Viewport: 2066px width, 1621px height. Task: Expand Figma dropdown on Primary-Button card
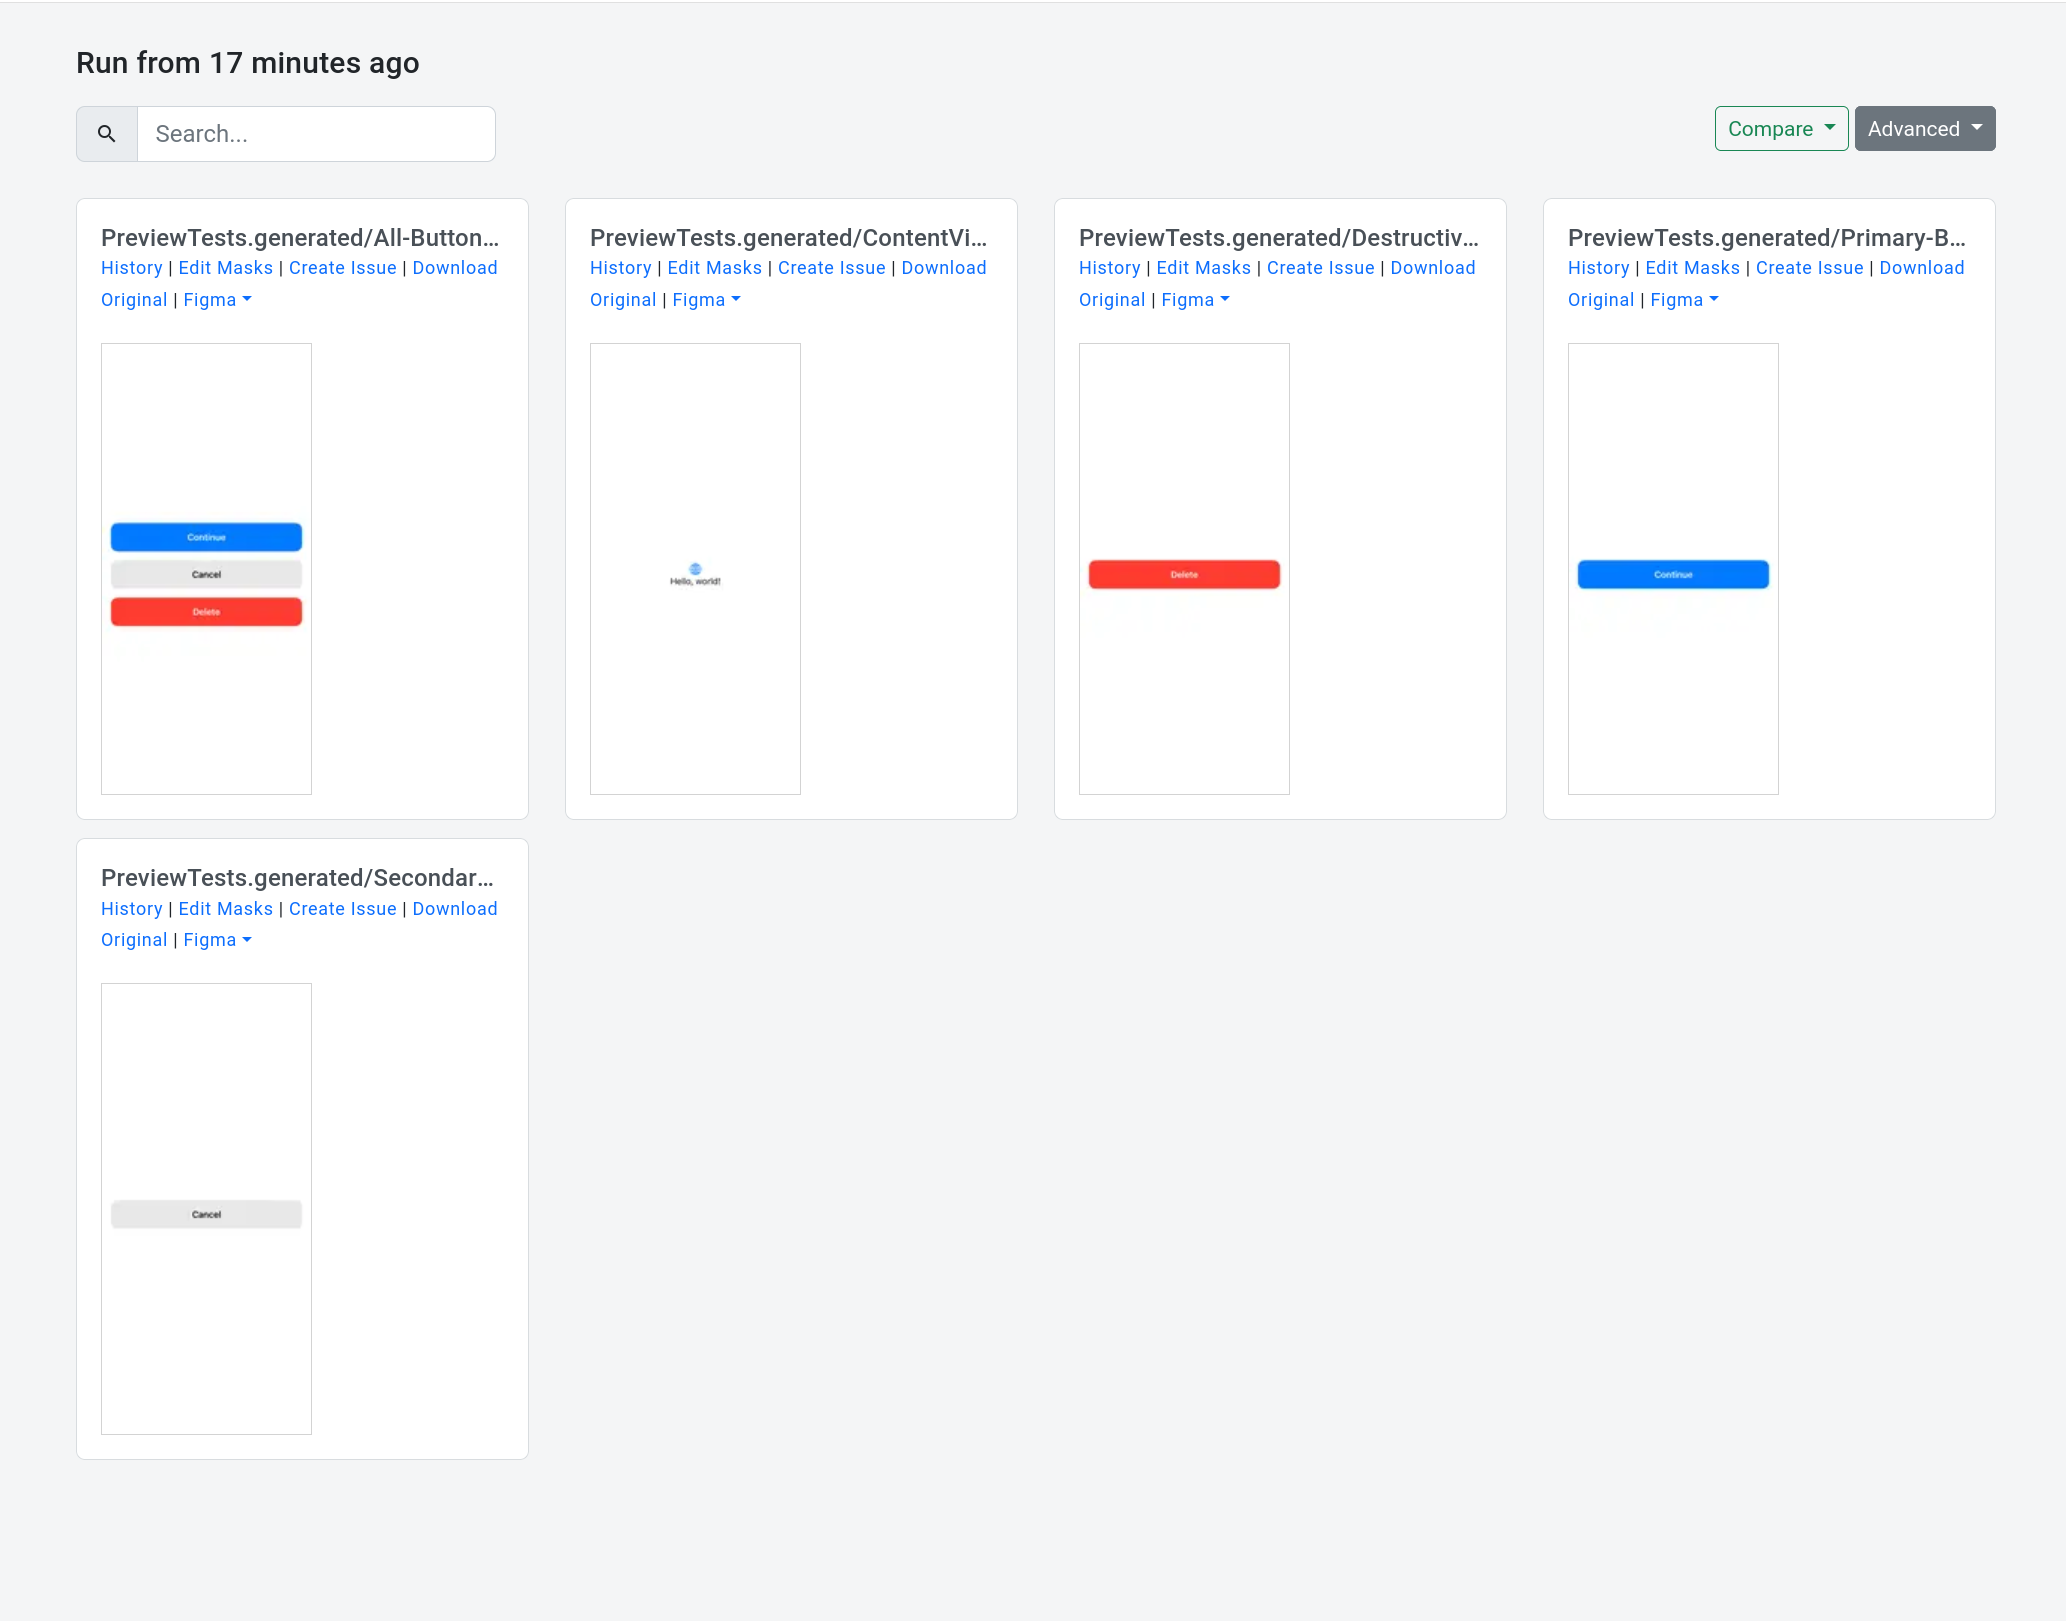click(x=1684, y=300)
